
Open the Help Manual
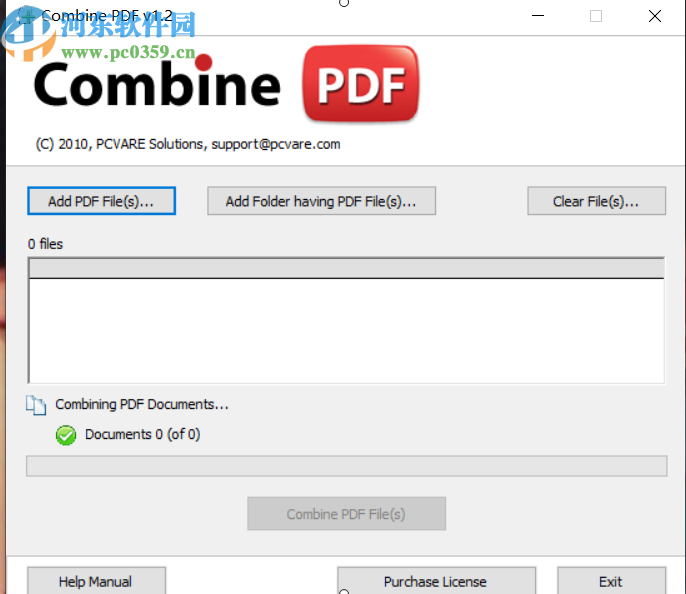coord(96,581)
